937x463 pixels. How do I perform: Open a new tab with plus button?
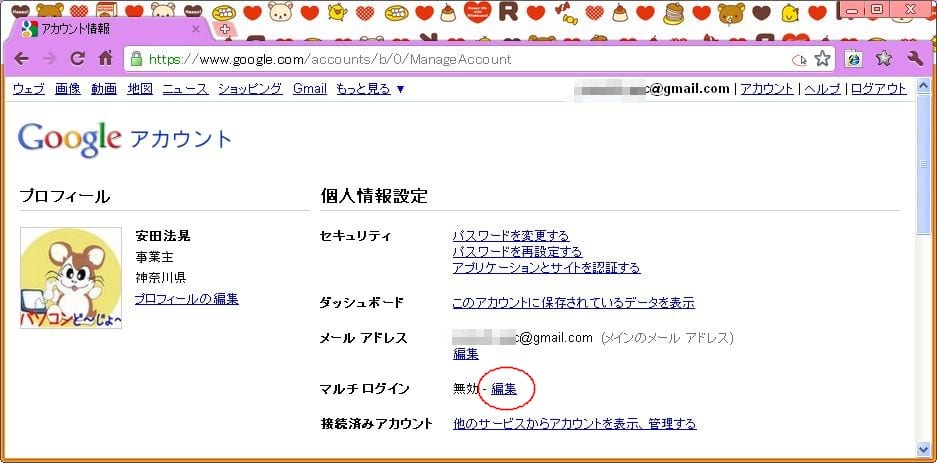click(x=224, y=29)
